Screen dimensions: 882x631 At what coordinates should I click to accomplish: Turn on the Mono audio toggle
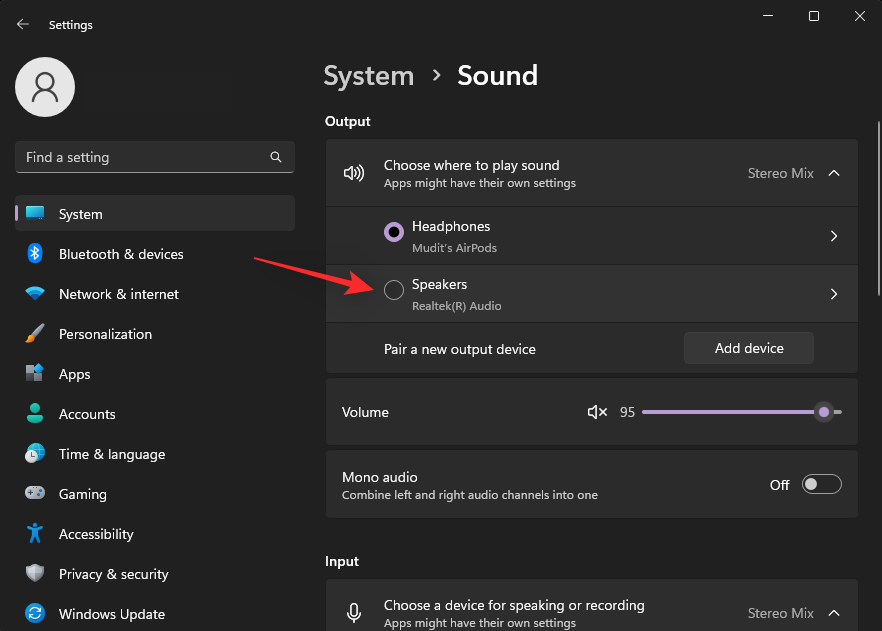tap(821, 485)
